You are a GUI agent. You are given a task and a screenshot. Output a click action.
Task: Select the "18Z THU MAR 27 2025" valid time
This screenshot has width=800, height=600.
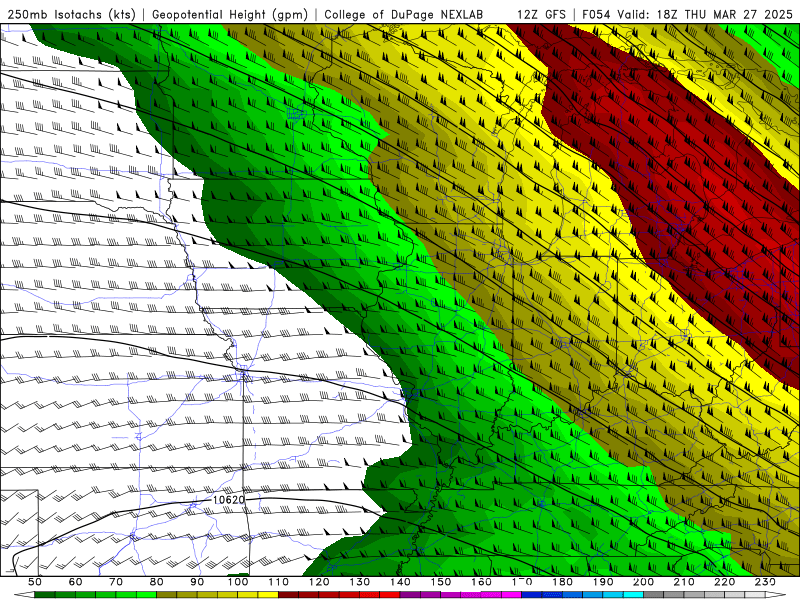(x=724, y=14)
